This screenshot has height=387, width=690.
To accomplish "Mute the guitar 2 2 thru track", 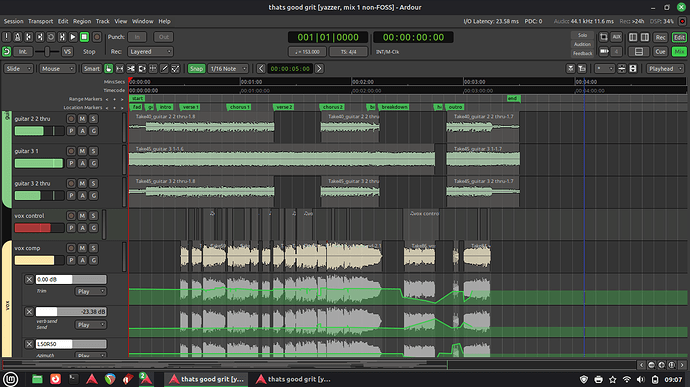I will (x=82, y=118).
